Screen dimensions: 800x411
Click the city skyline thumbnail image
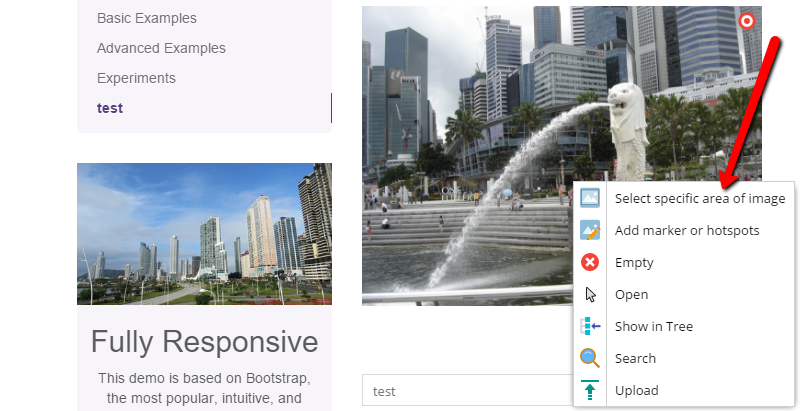pyautogui.click(x=204, y=234)
